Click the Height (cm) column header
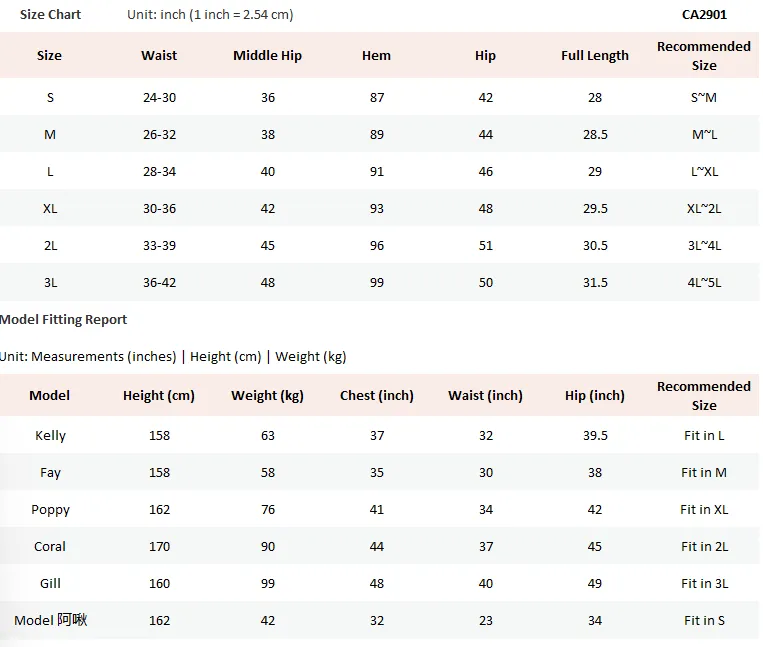 click(159, 396)
